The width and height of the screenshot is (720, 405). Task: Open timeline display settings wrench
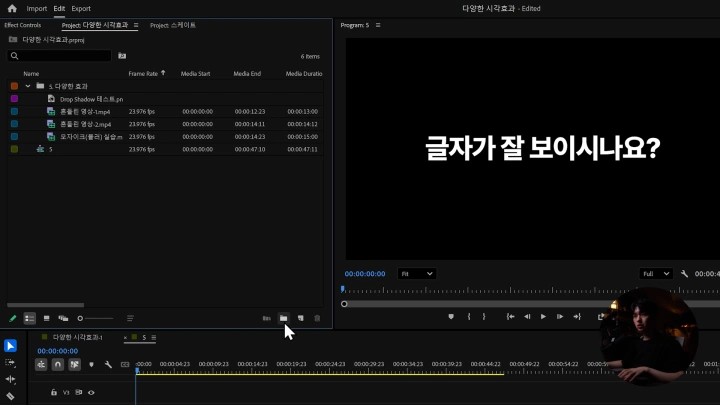(107, 365)
